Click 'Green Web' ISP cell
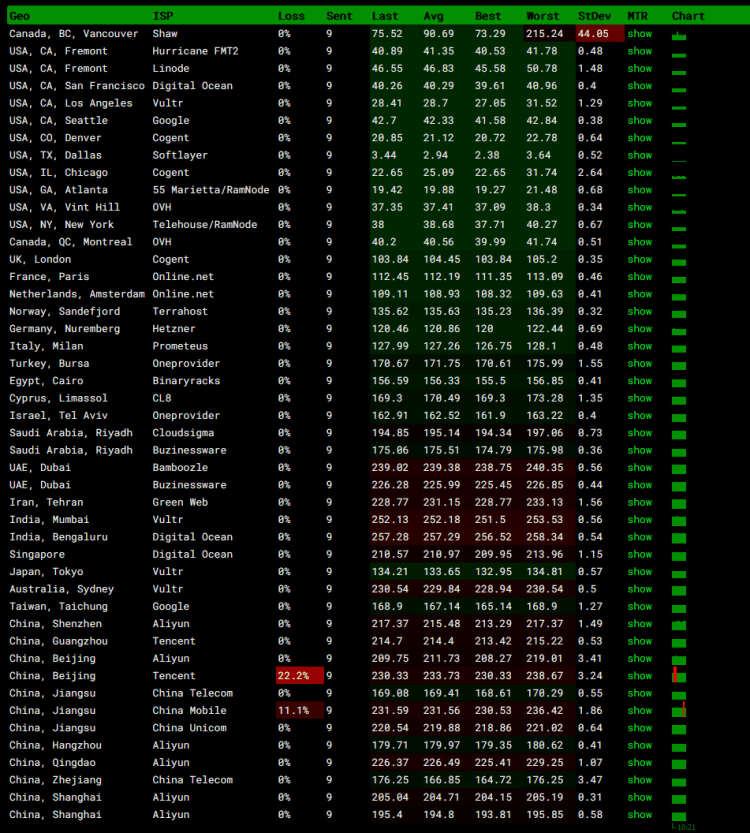Screen dimensions: 750x833 180,503
